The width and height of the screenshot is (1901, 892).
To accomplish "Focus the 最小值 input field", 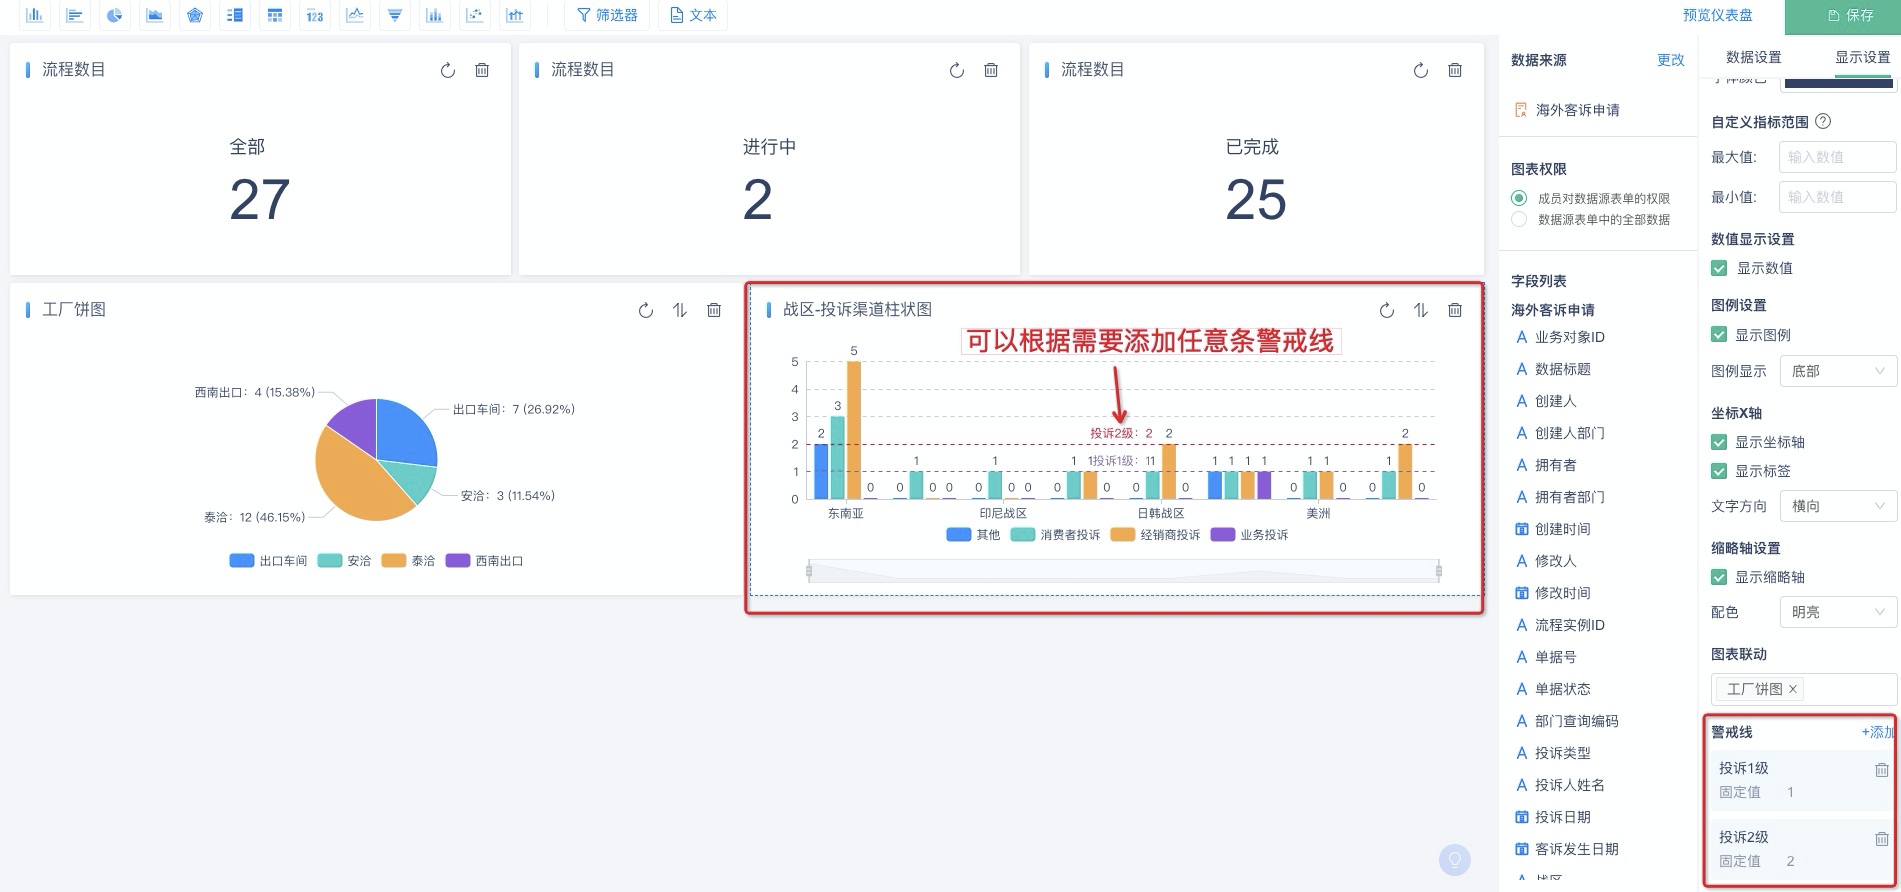I will (x=1837, y=197).
